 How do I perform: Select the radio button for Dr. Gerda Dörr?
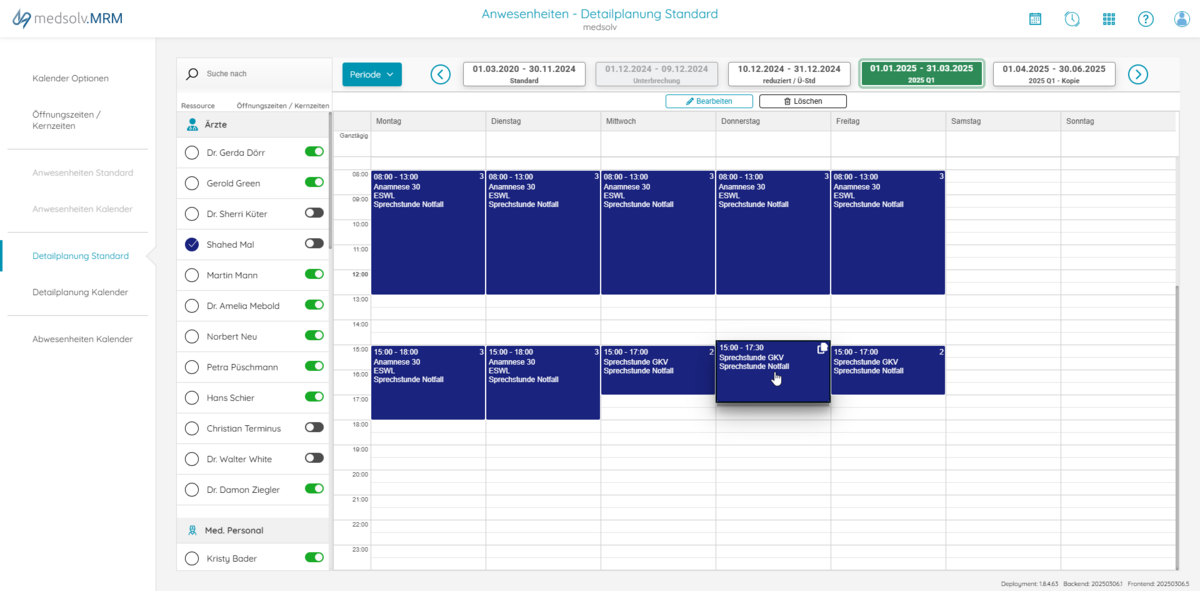click(x=192, y=152)
